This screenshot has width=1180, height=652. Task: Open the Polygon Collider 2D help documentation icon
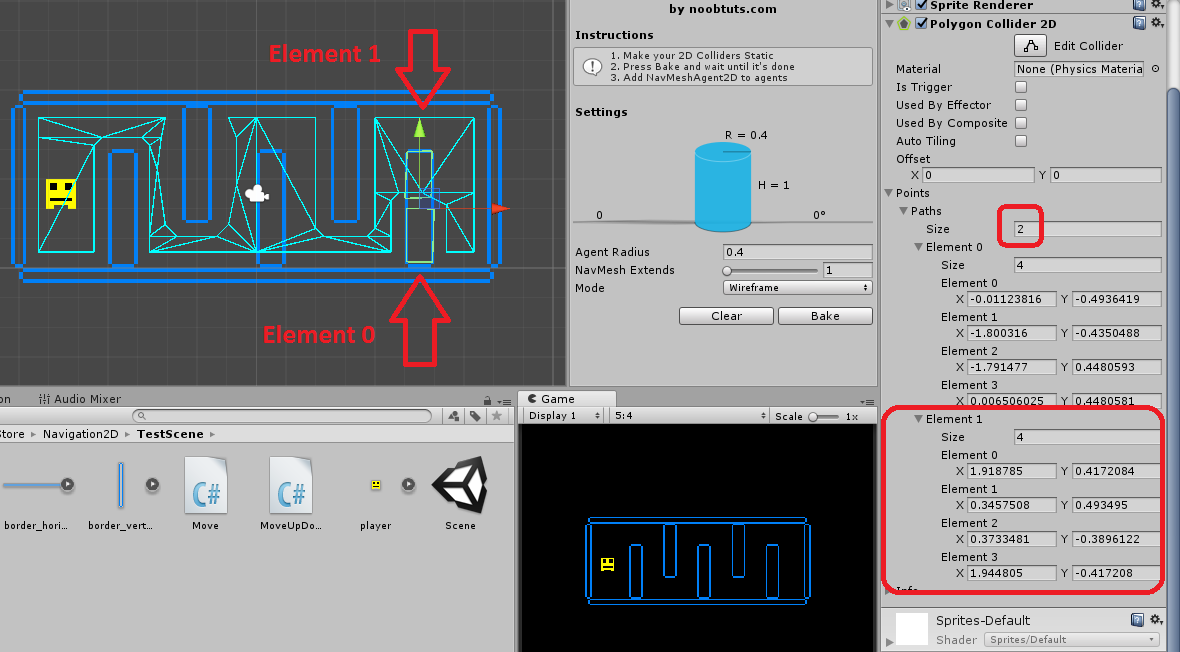point(1138,23)
